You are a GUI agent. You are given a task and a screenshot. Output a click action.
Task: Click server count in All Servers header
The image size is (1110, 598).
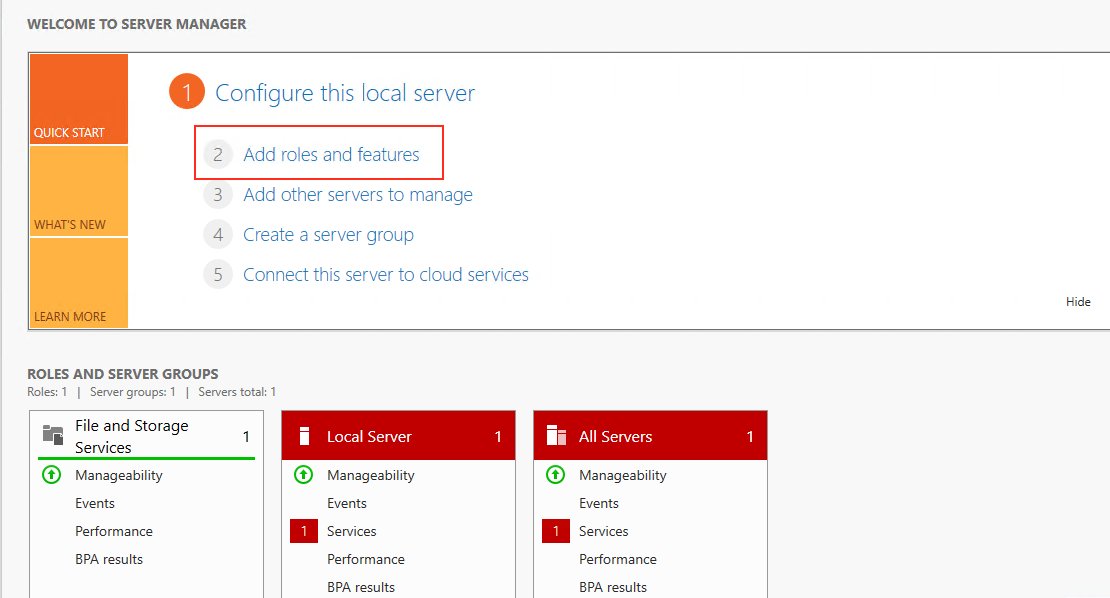(750, 437)
